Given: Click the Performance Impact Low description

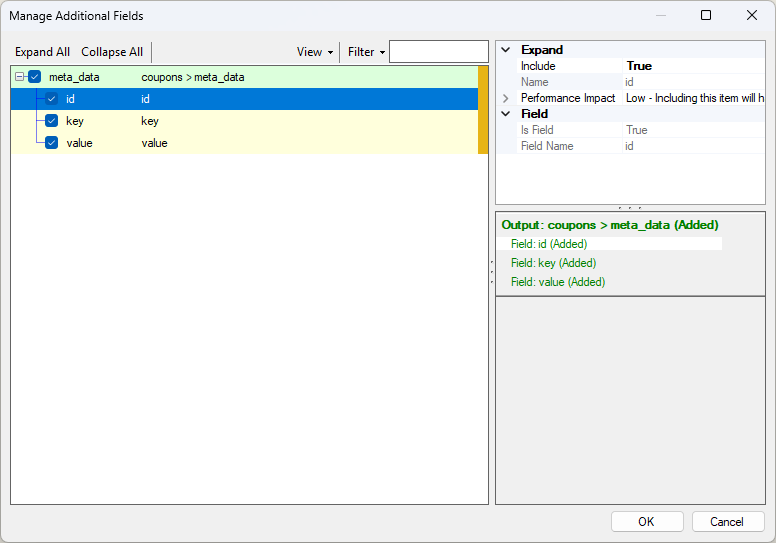Looking at the screenshot, I should pos(695,98).
